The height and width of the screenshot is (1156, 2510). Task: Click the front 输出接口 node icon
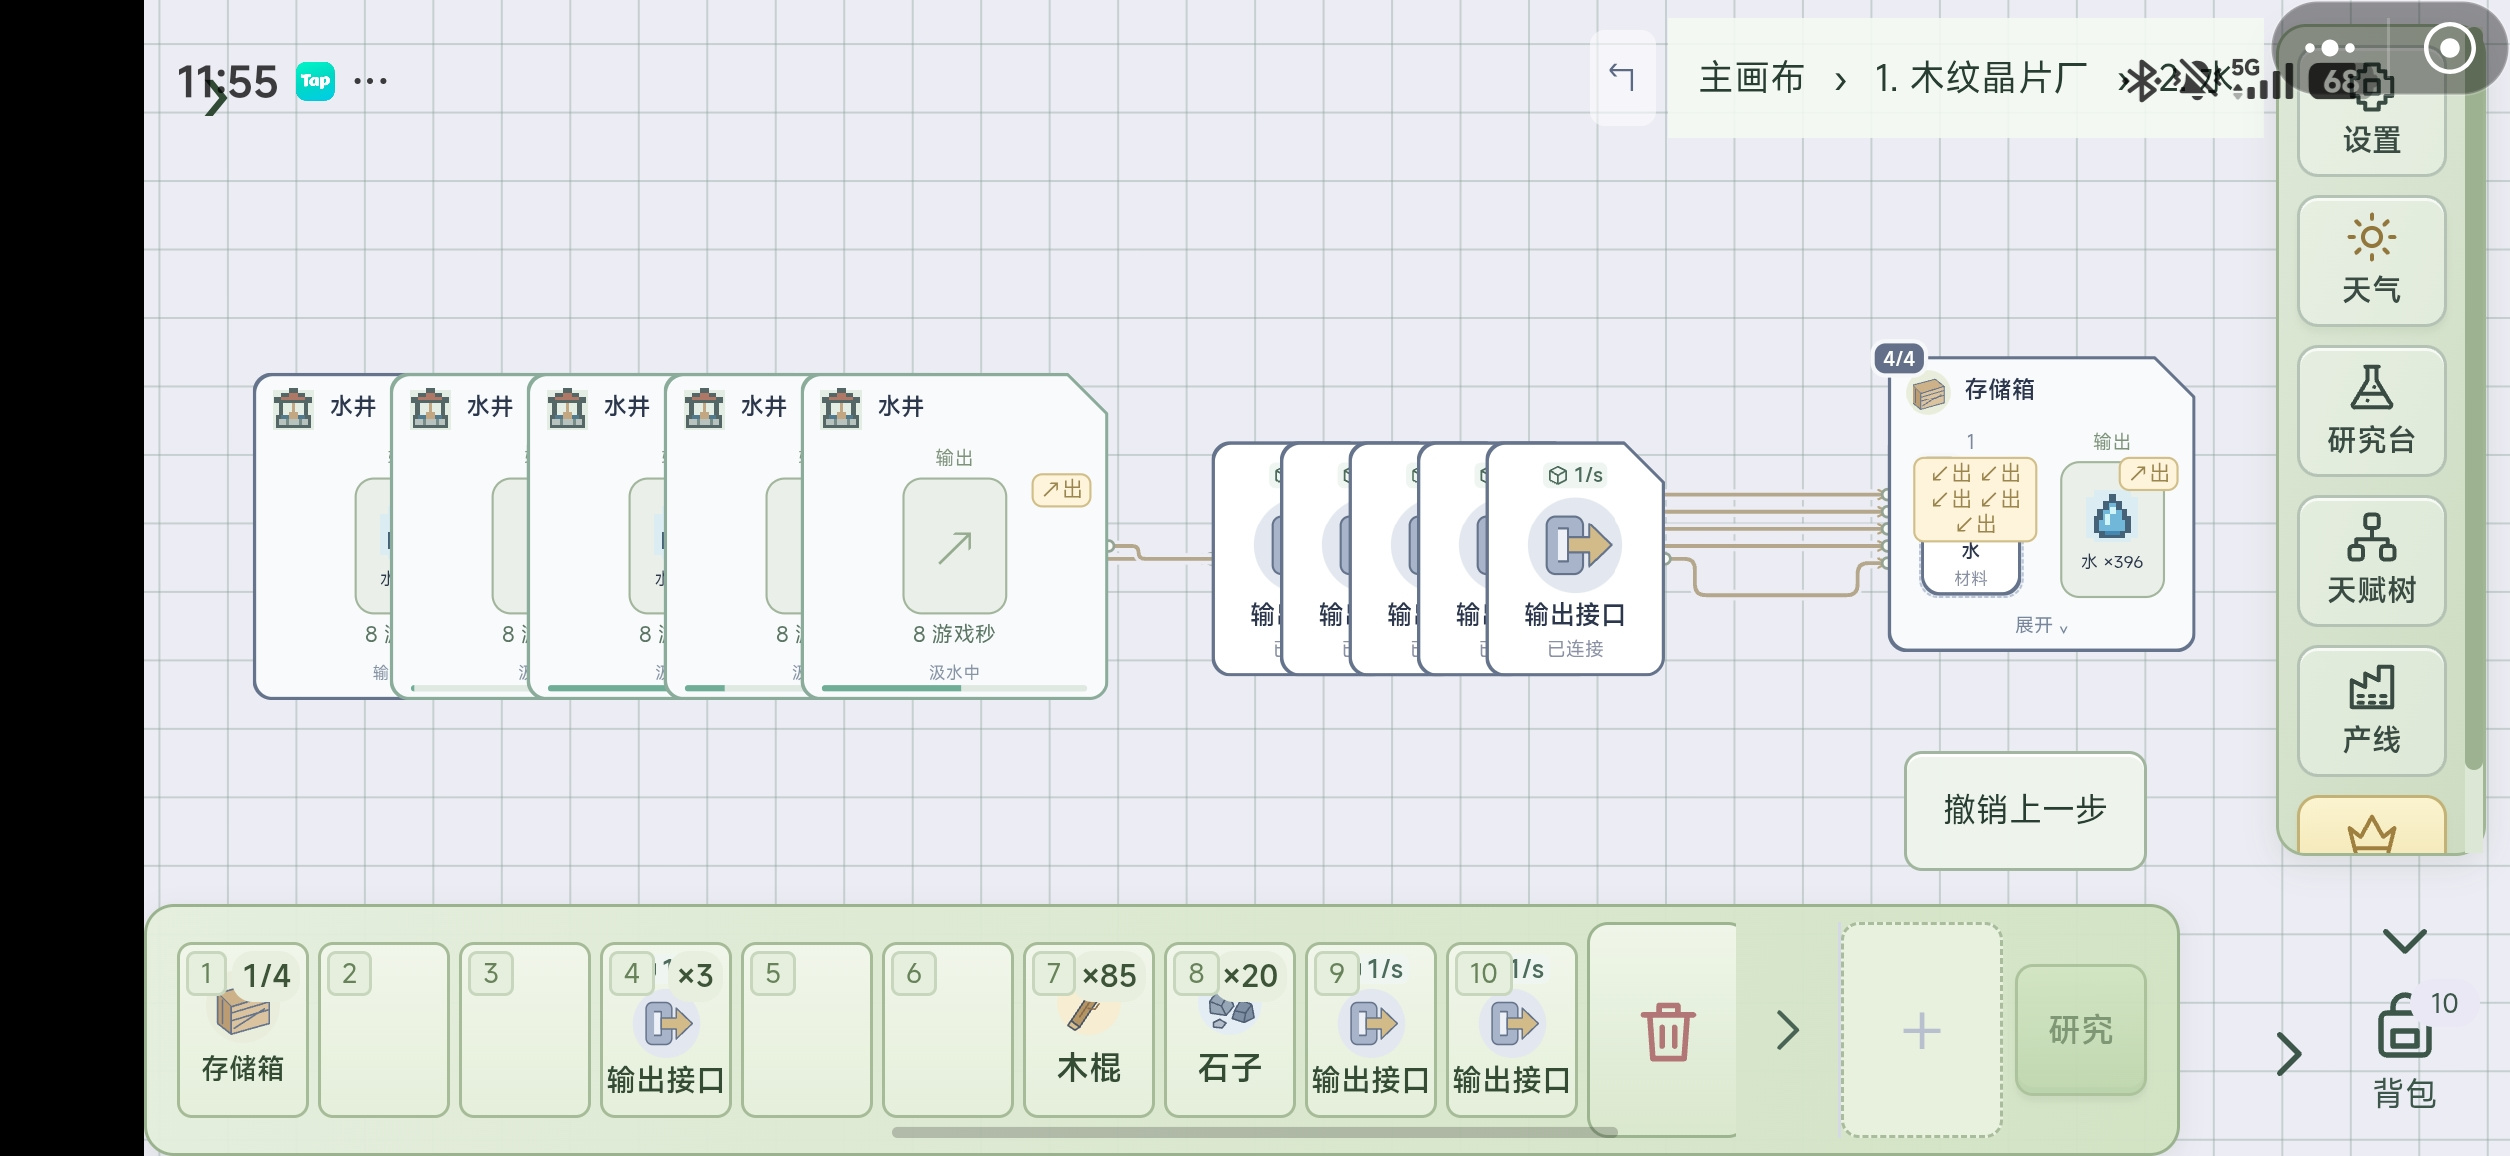pos(1575,545)
